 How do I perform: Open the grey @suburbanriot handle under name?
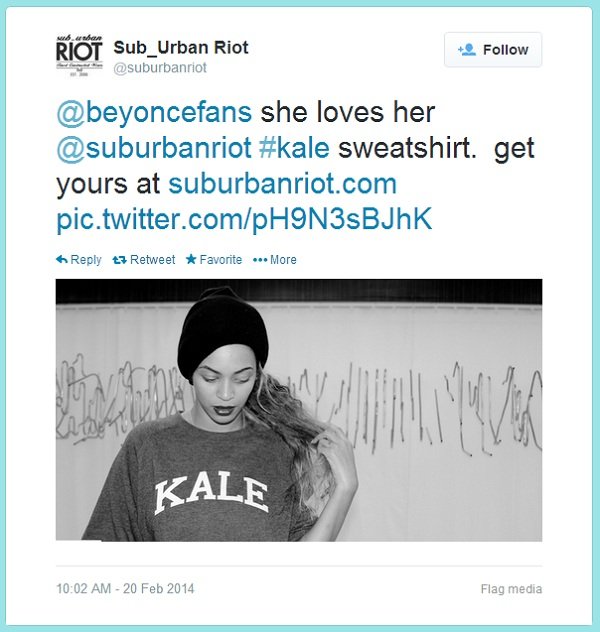click(x=160, y=68)
